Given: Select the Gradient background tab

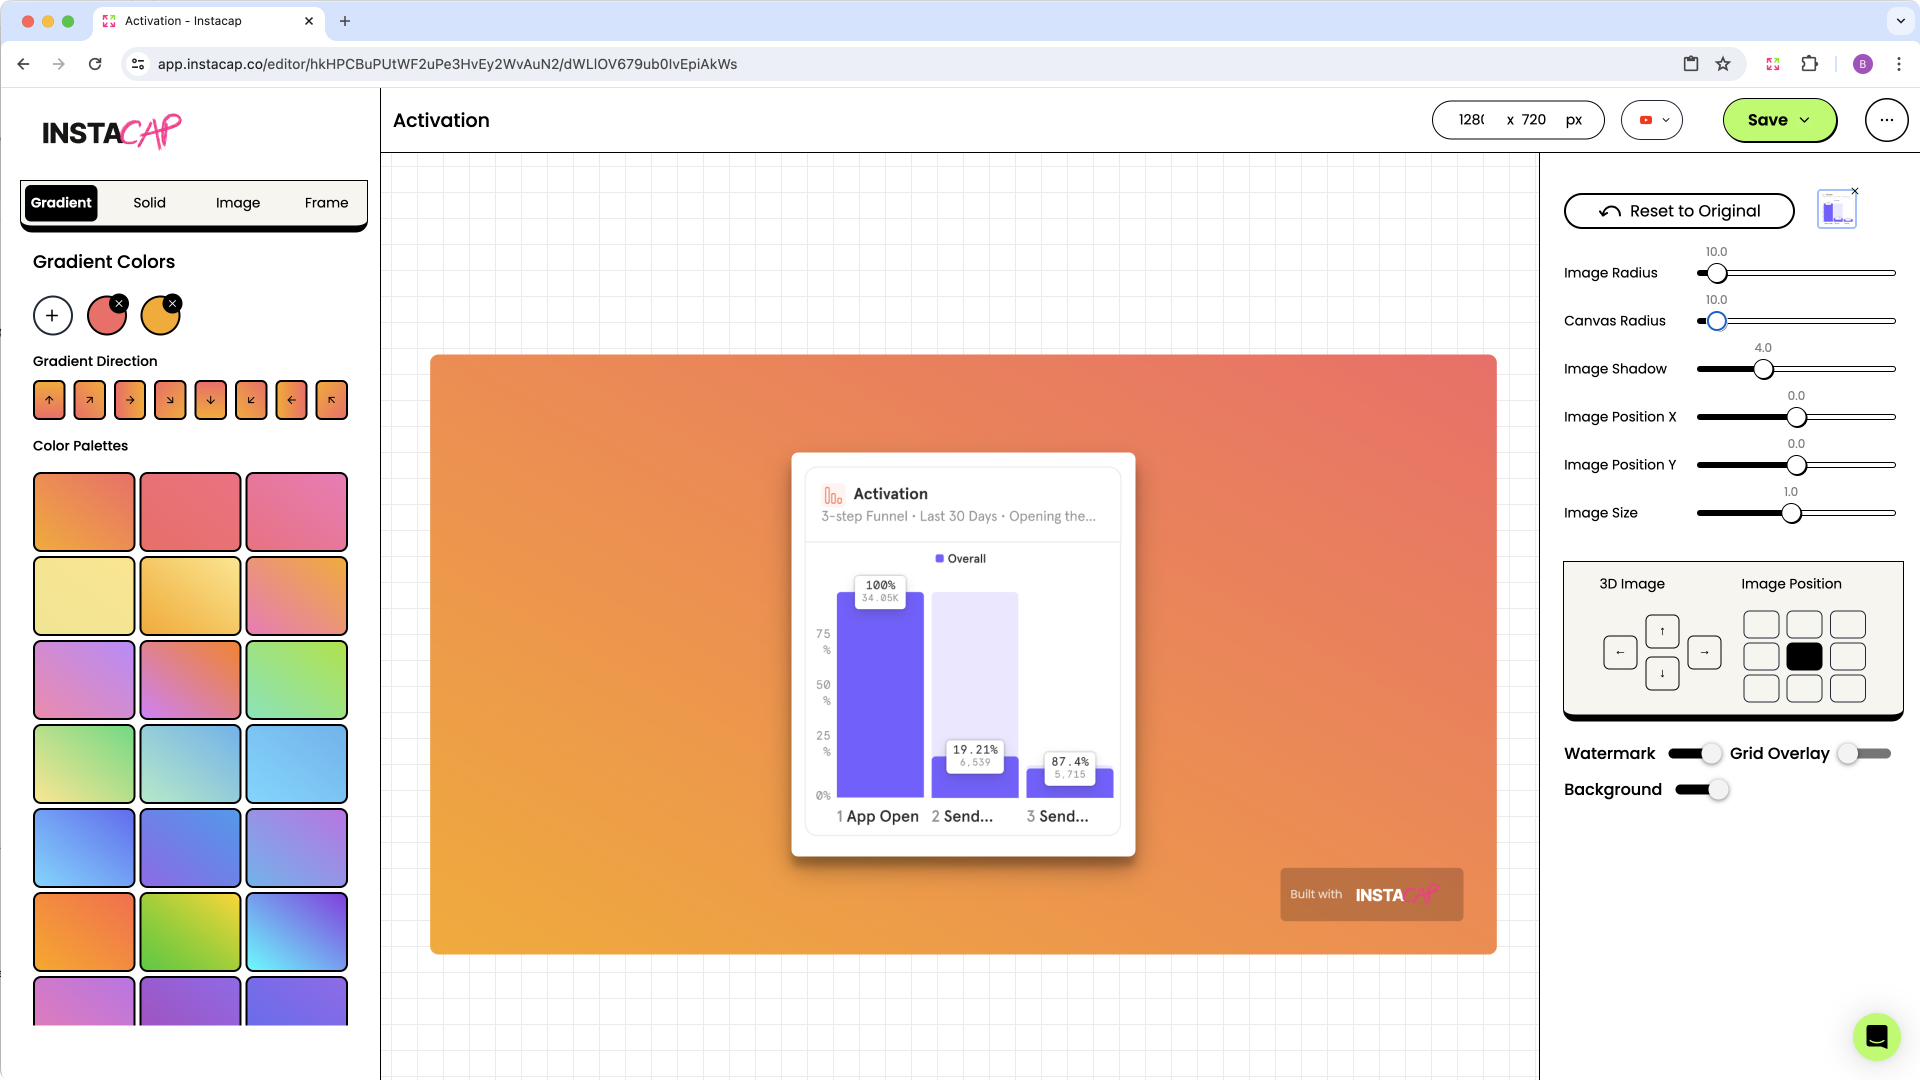Looking at the screenshot, I should click(61, 202).
